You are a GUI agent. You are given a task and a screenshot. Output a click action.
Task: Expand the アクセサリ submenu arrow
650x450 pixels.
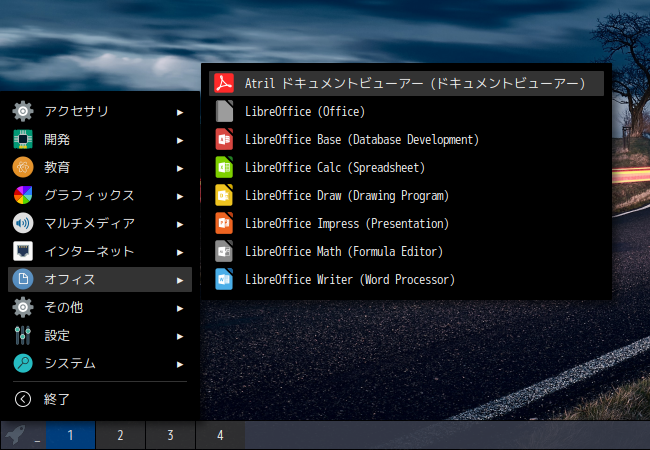(x=179, y=112)
